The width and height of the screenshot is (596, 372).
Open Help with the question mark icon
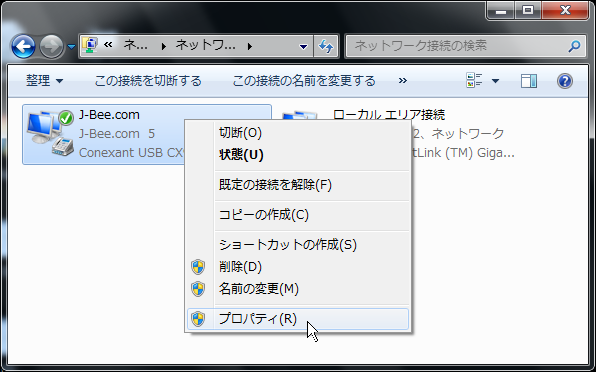(x=565, y=81)
